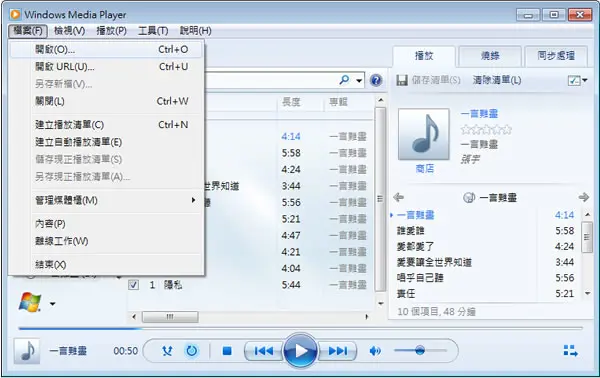
Task: Choose 建立播放清單(C) menu entry
Action: pos(106,125)
